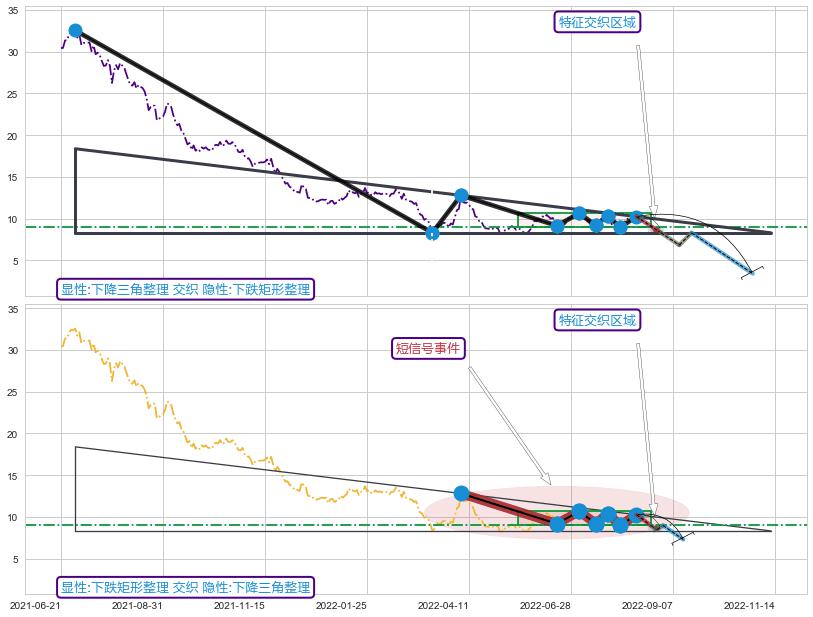813x617 pixels.
Task: Click the lowest blue trough marker in upper chart
Action: click(432, 233)
